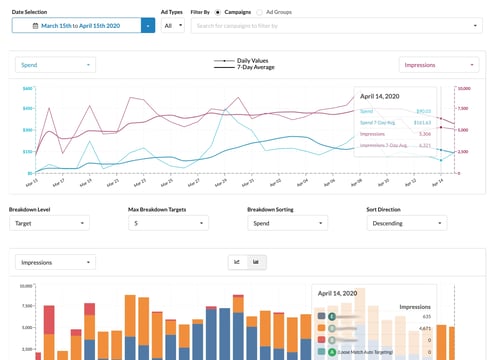
Task: Open the Spend metric dropdown above chart
Action: click(55, 65)
